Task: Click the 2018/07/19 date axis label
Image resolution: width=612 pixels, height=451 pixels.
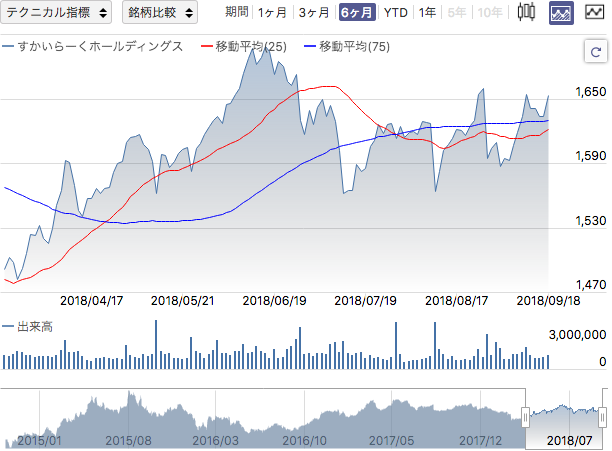Action: [365, 300]
